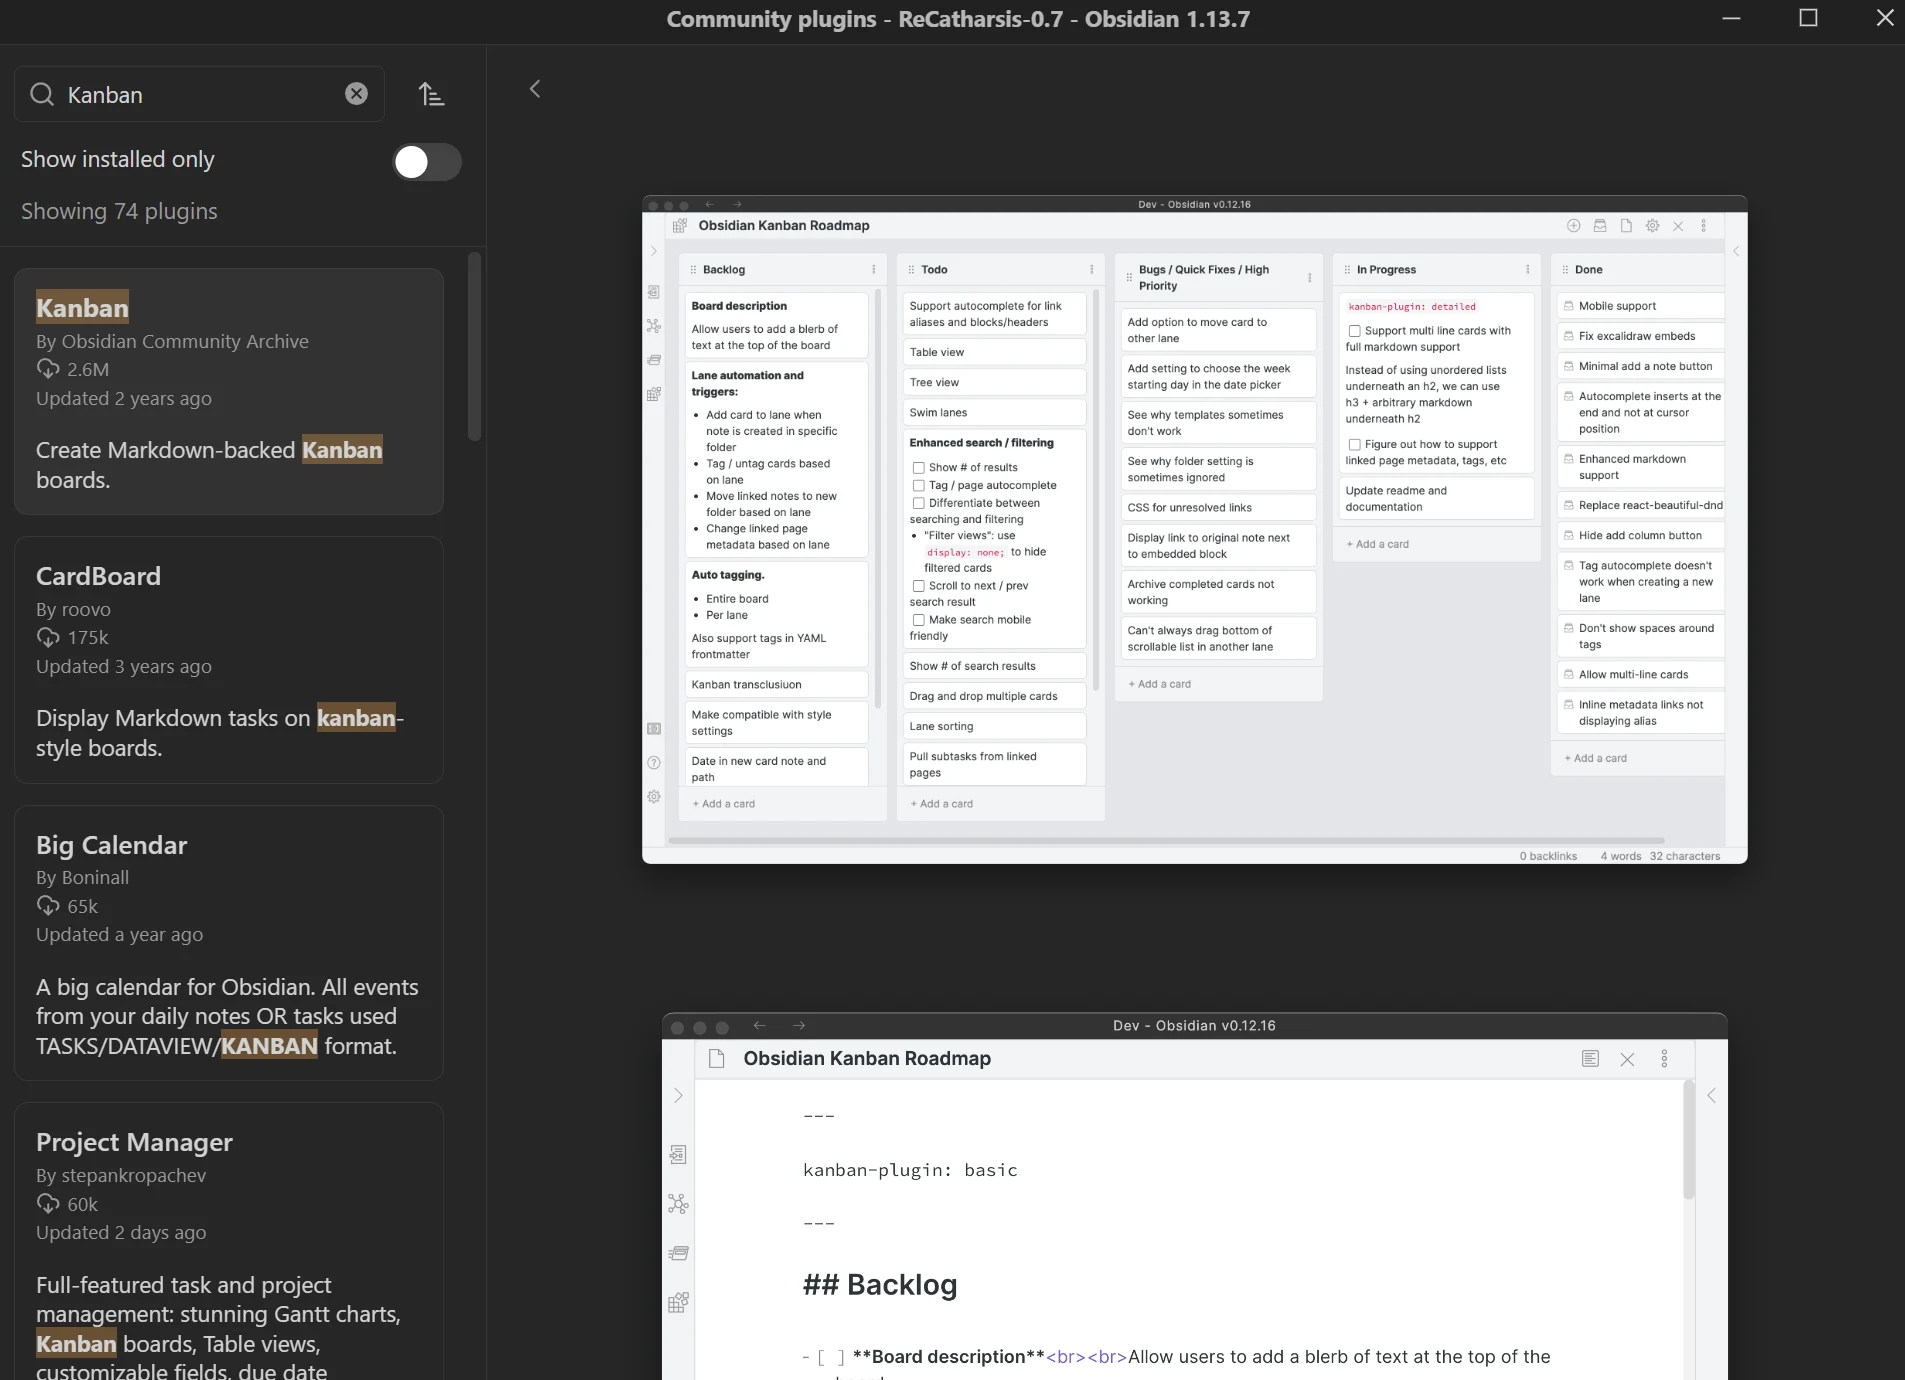The image size is (1905, 1380).
Task: Maximize the Obsidian window
Action: pyautogui.click(x=1808, y=18)
